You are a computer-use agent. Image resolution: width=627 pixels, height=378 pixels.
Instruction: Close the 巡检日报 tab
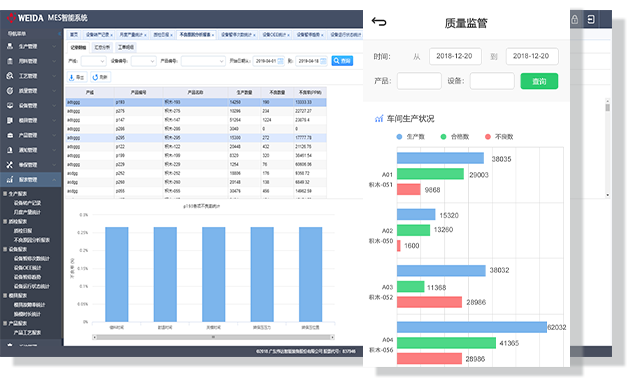[172, 35]
